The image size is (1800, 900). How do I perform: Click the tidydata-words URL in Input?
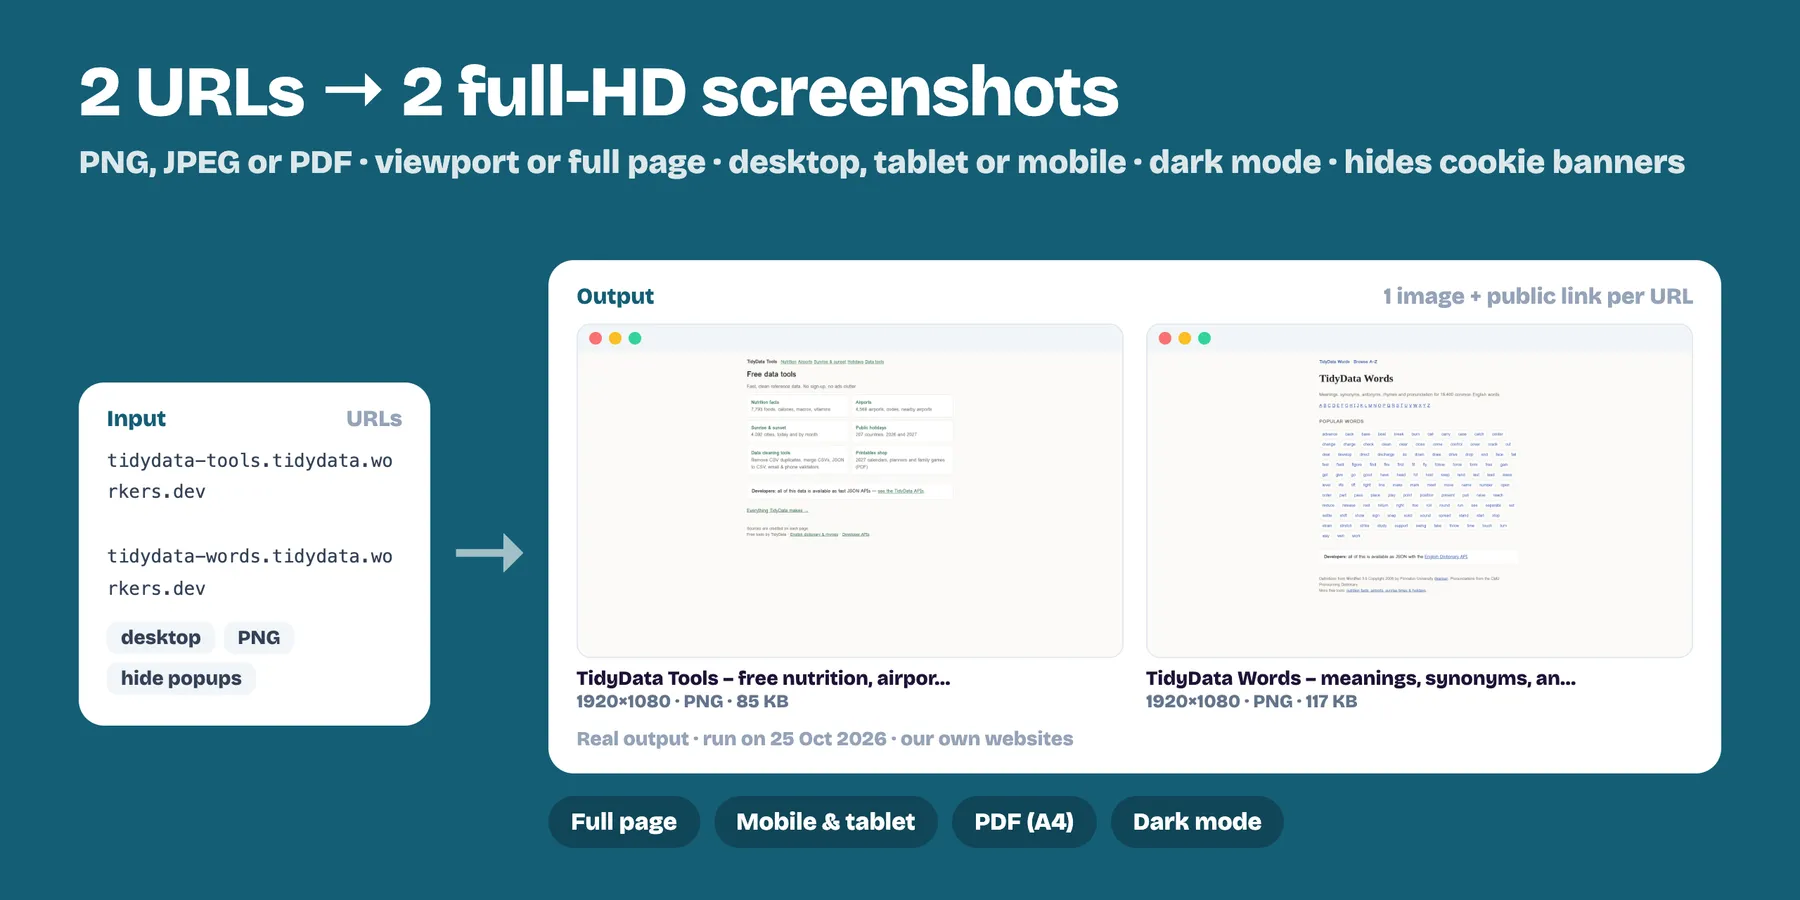250,572
